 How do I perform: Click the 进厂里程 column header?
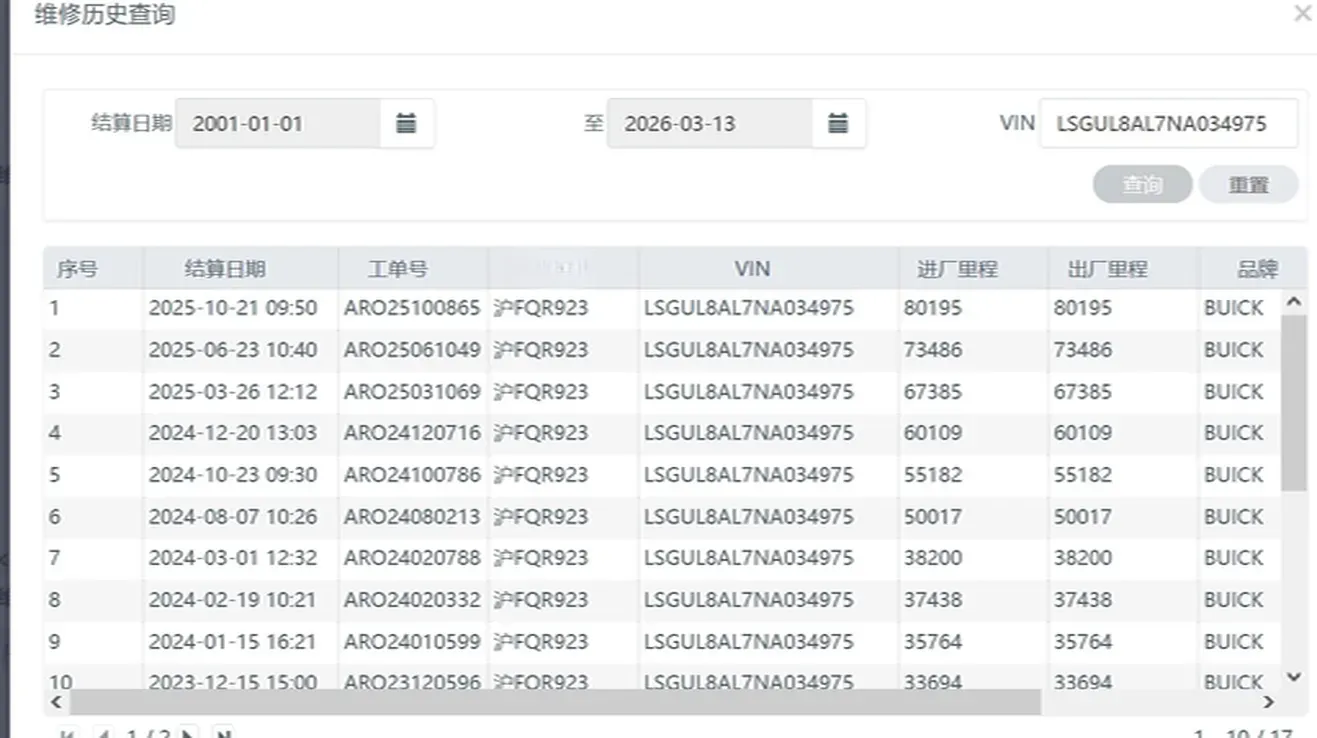point(957,269)
